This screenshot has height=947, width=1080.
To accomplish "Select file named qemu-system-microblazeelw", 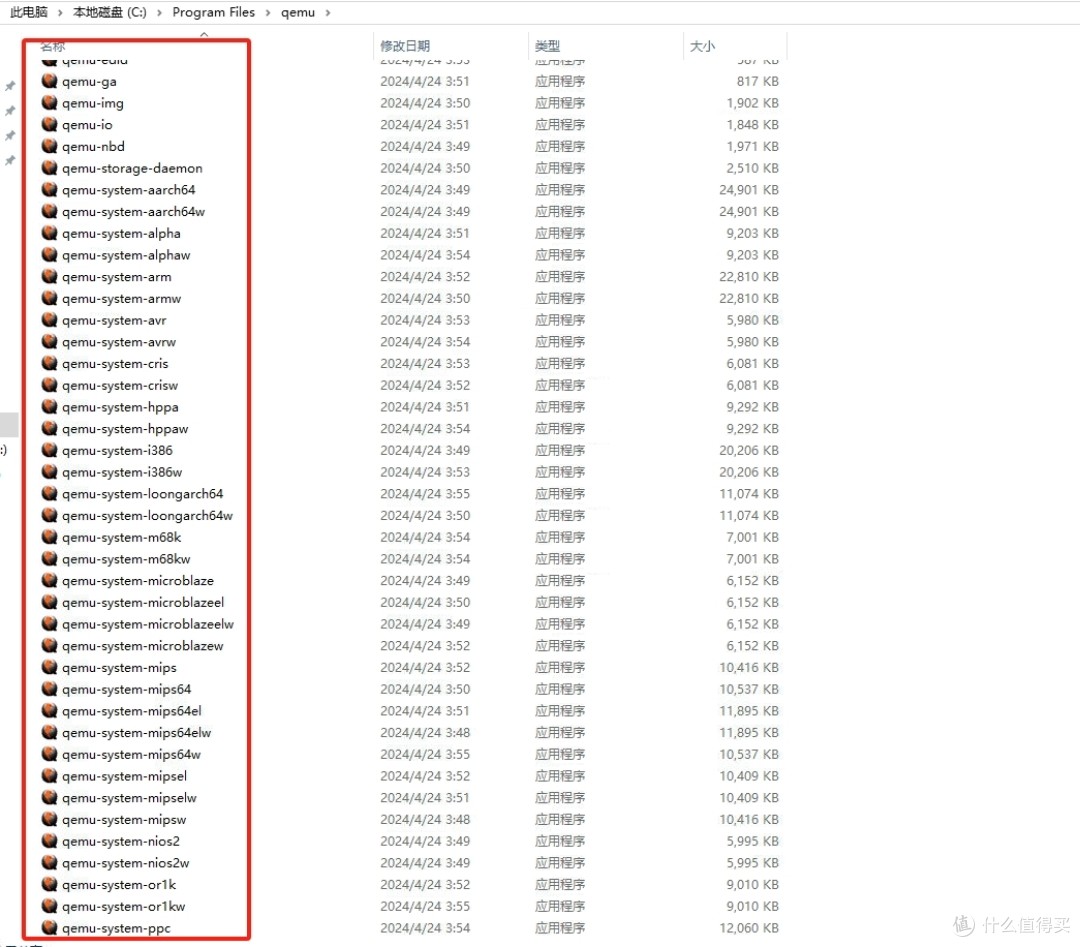I will 147,624.
